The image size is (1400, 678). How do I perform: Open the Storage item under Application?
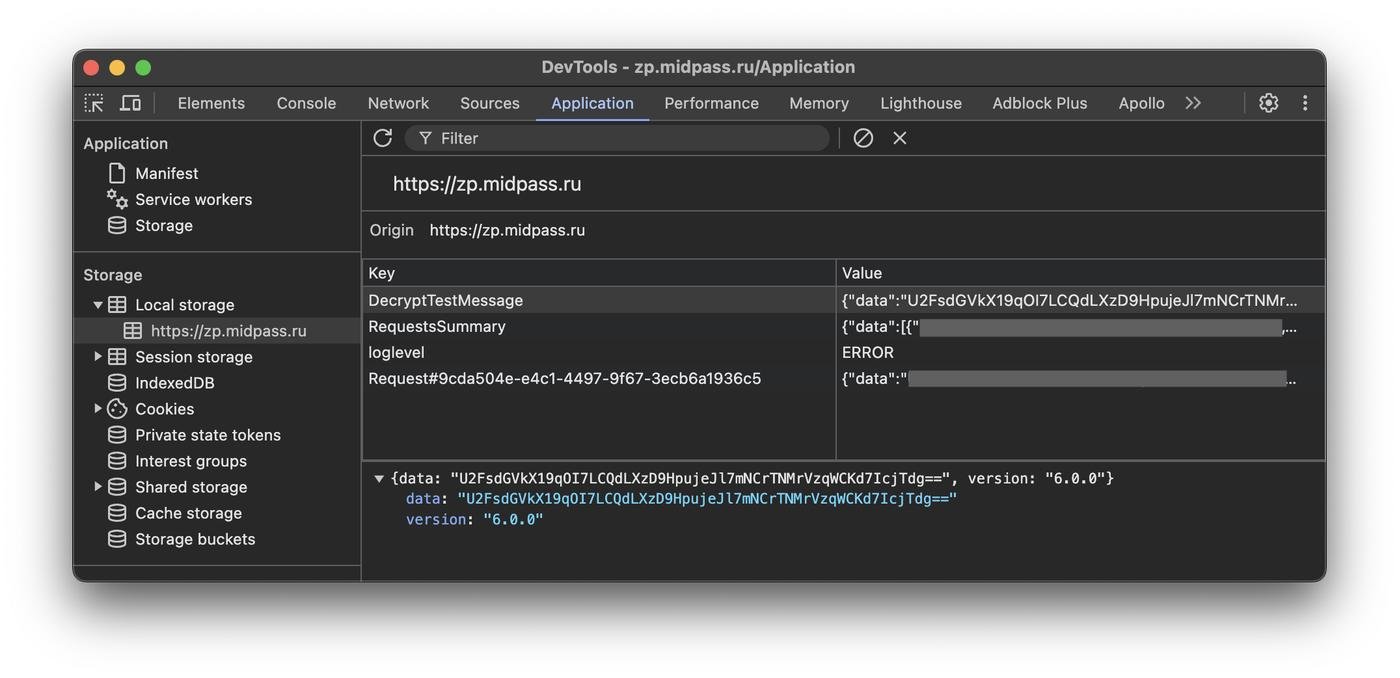click(164, 225)
